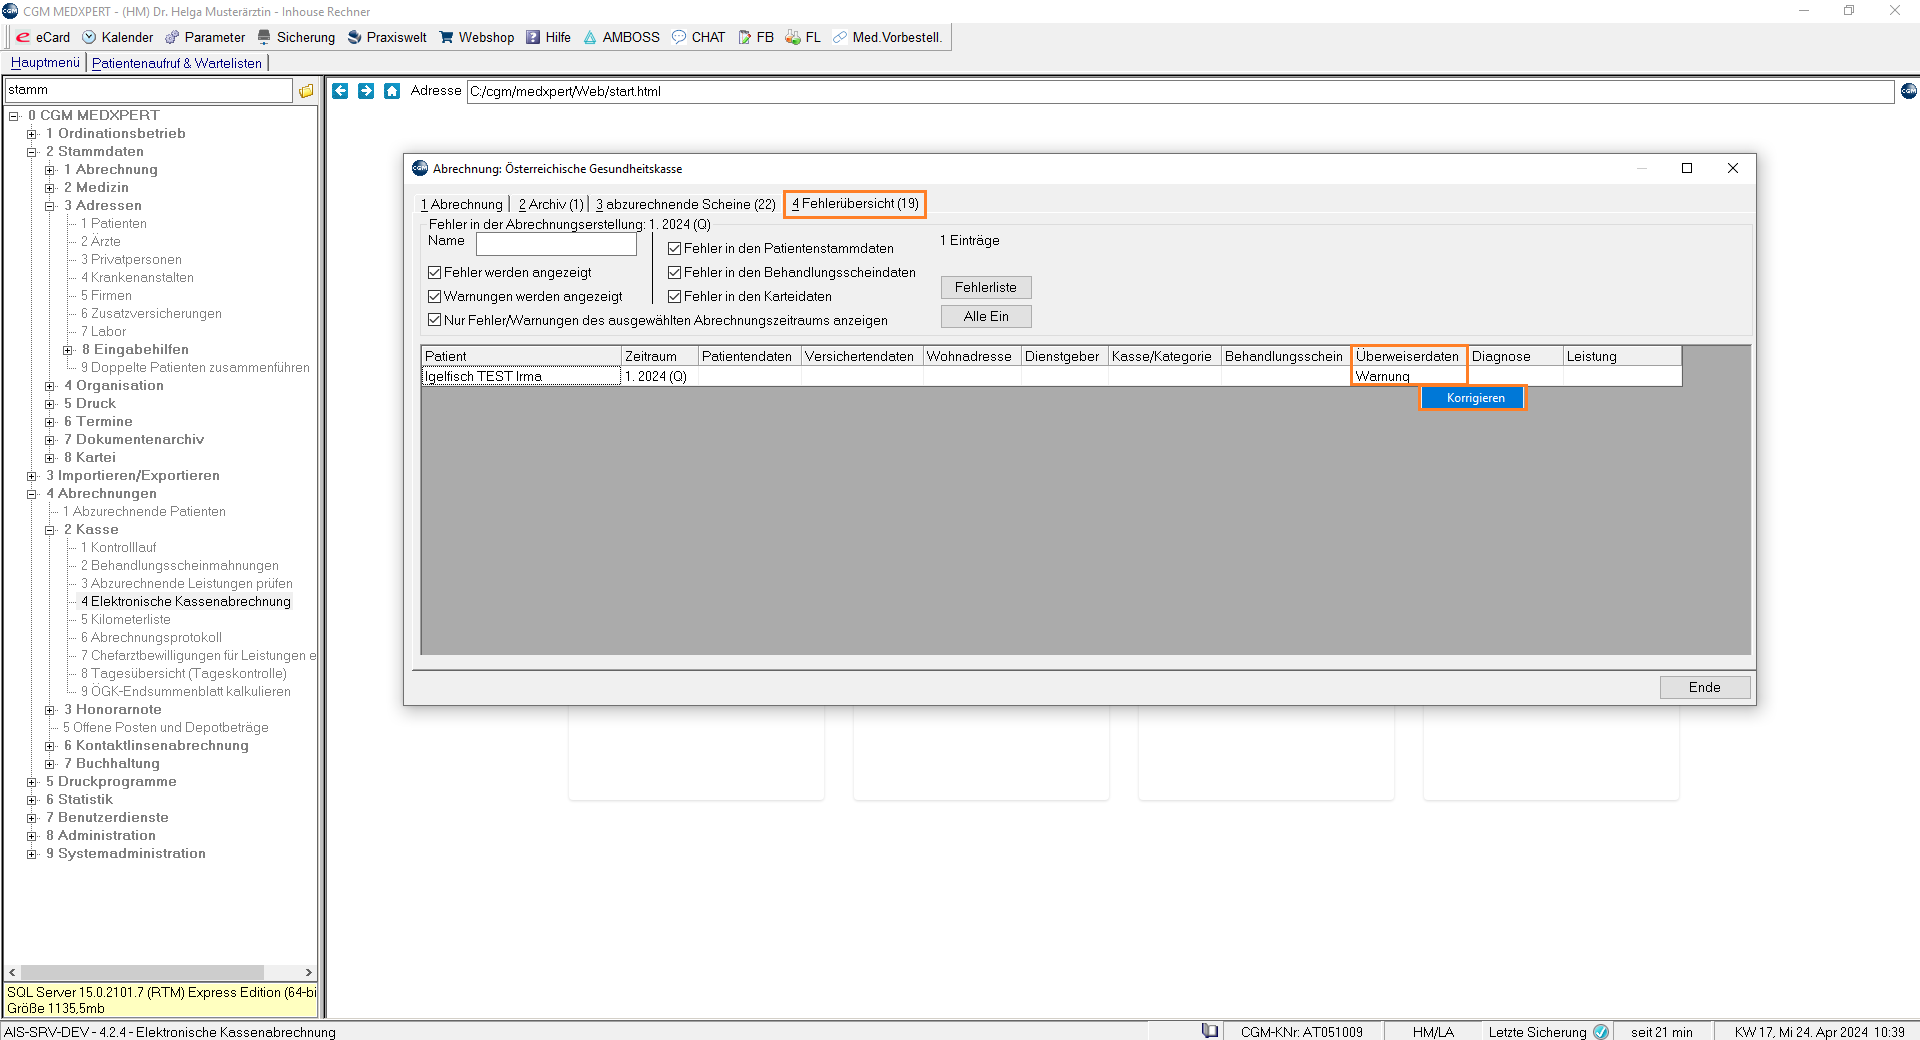Collapse 2 Kasse tree node
Viewport: 1920px width, 1040px height.
pyautogui.click(x=50, y=530)
